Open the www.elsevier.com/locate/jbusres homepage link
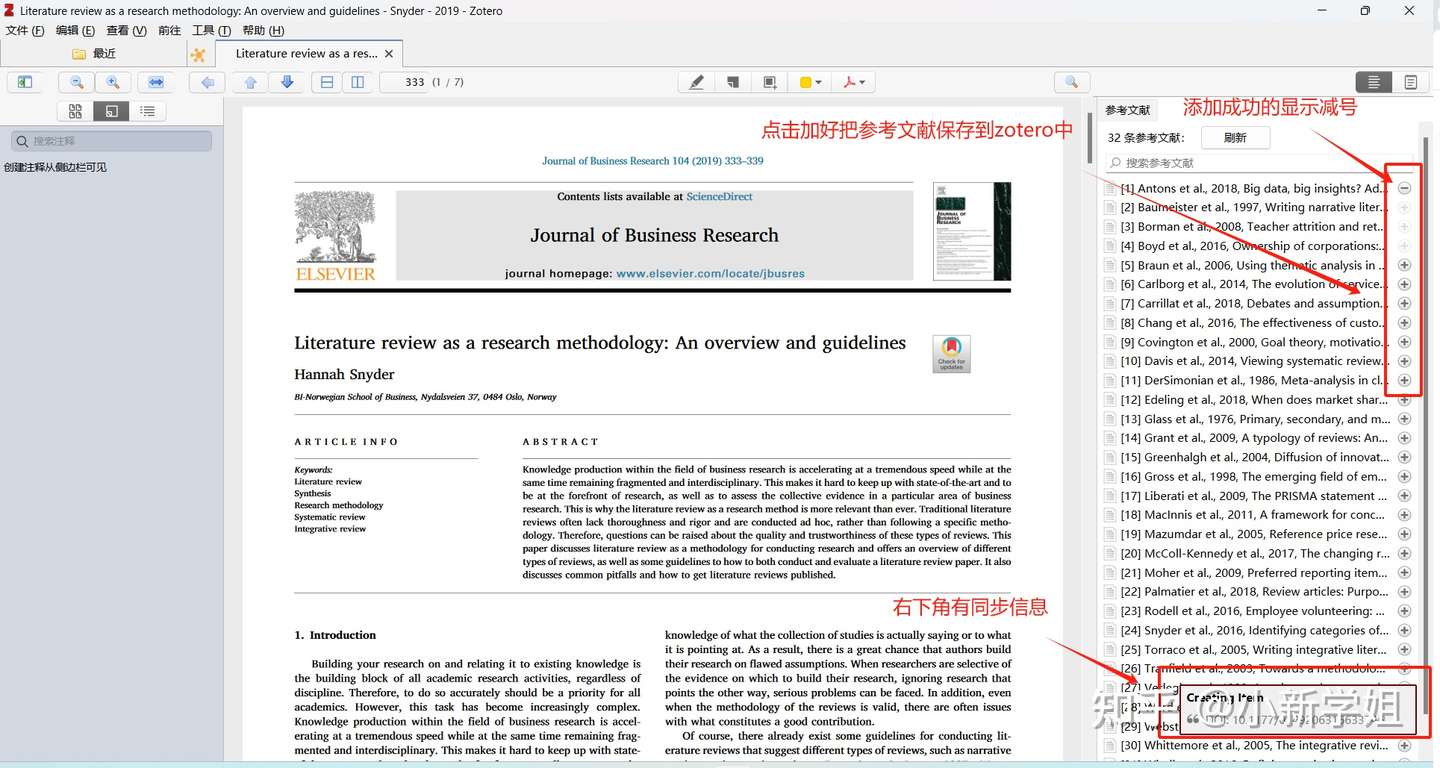The image size is (1440, 768). (x=710, y=273)
